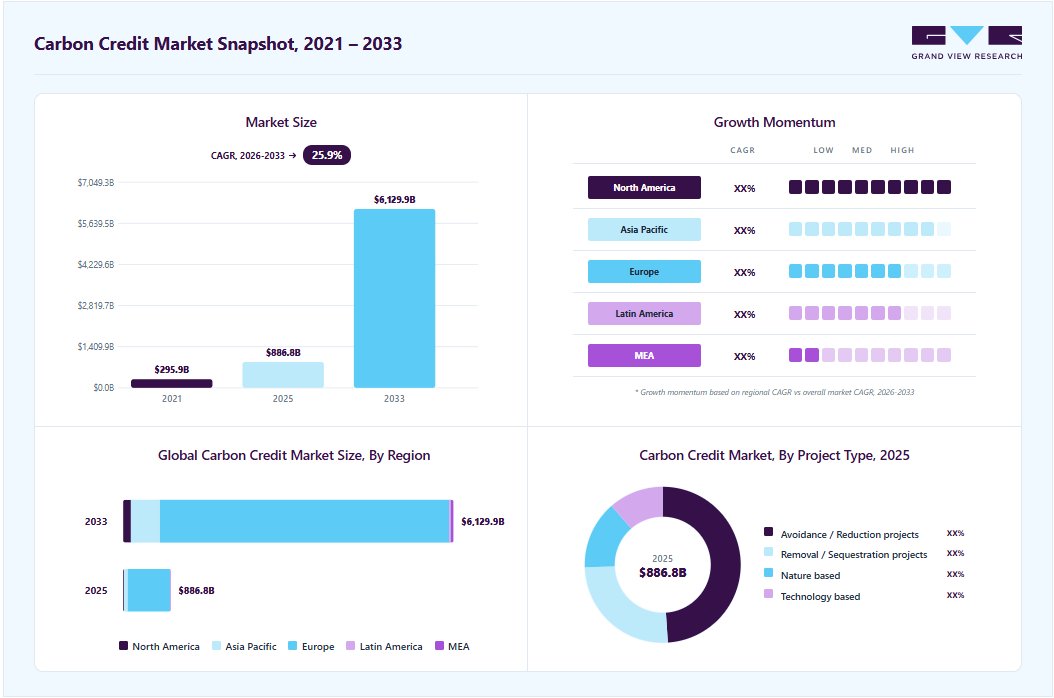1054x698 pixels.
Task: Click the Europe segment of 2025 bar
Action: (149, 590)
